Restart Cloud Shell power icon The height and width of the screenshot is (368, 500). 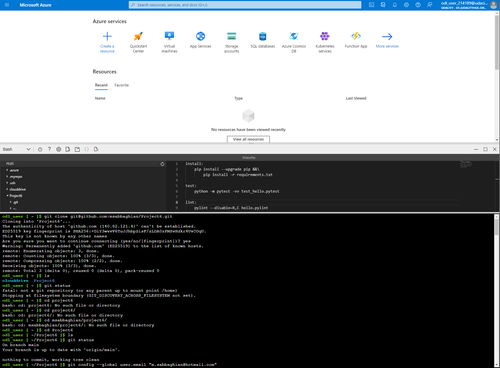[40, 149]
